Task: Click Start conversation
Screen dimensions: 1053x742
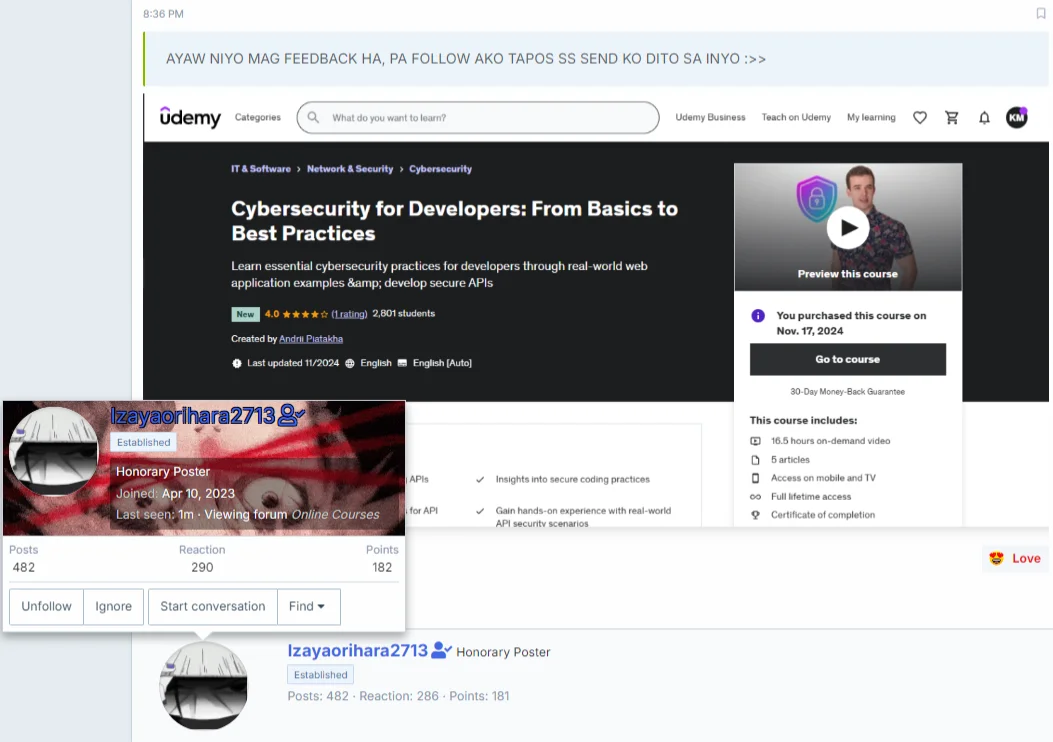Action: [212, 606]
